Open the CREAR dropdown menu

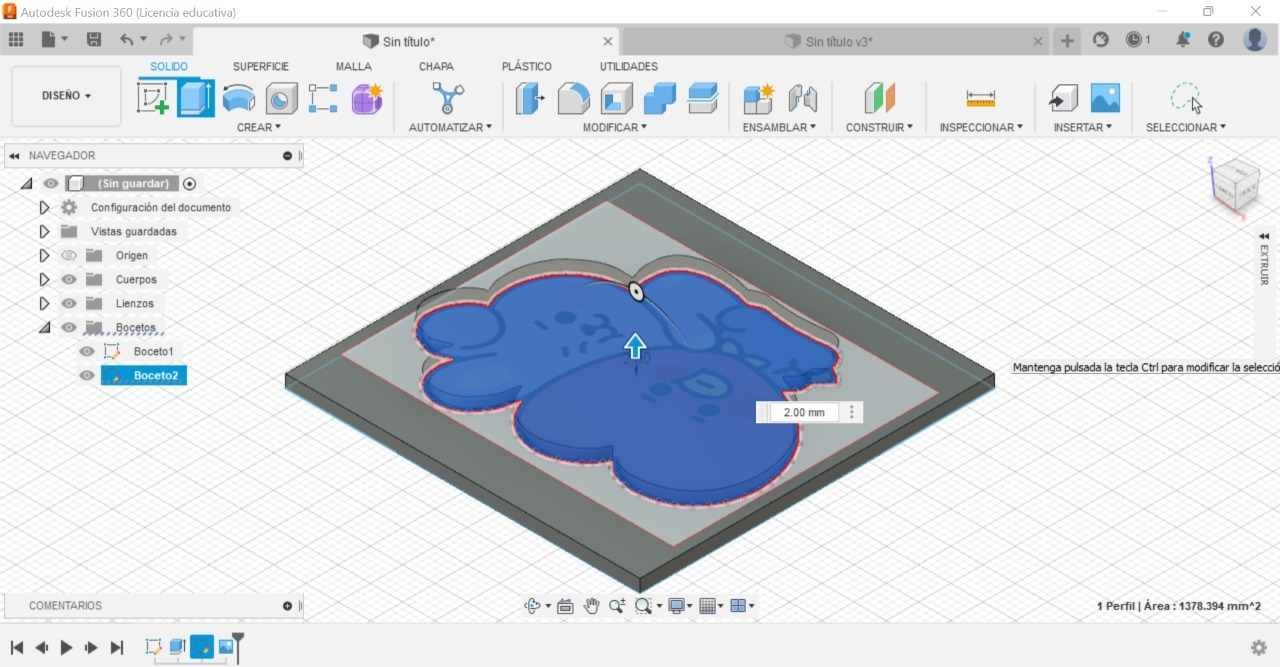pyautogui.click(x=259, y=127)
